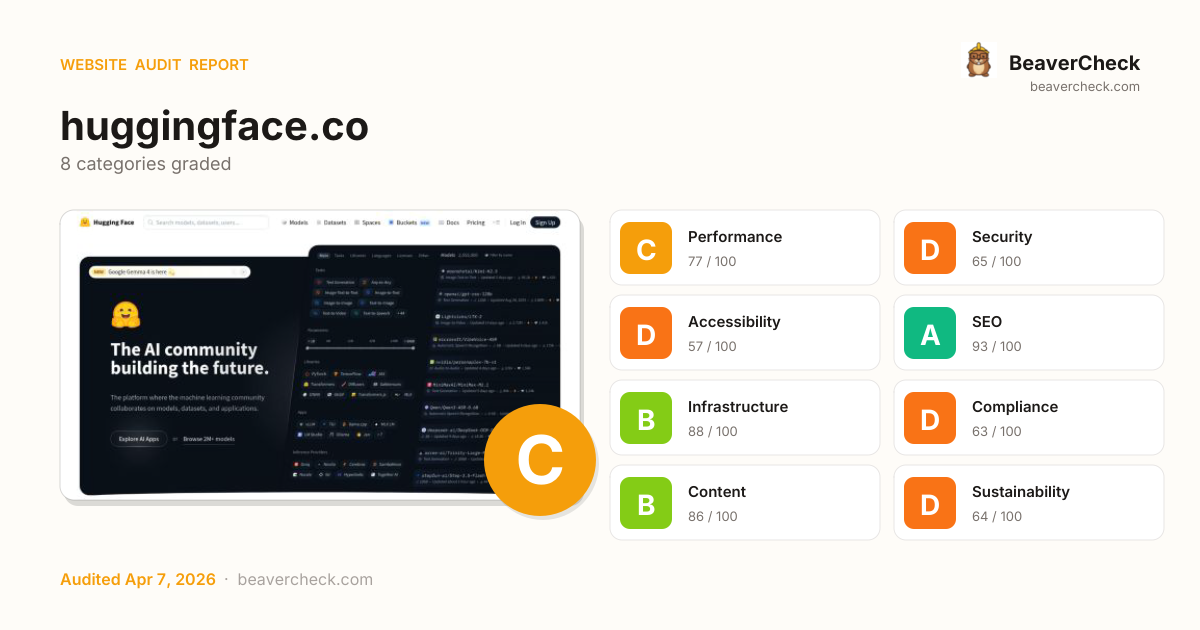This screenshot has height=630, width=1200.
Task: Click the Sign Up button in screenshot
Action: (545, 222)
